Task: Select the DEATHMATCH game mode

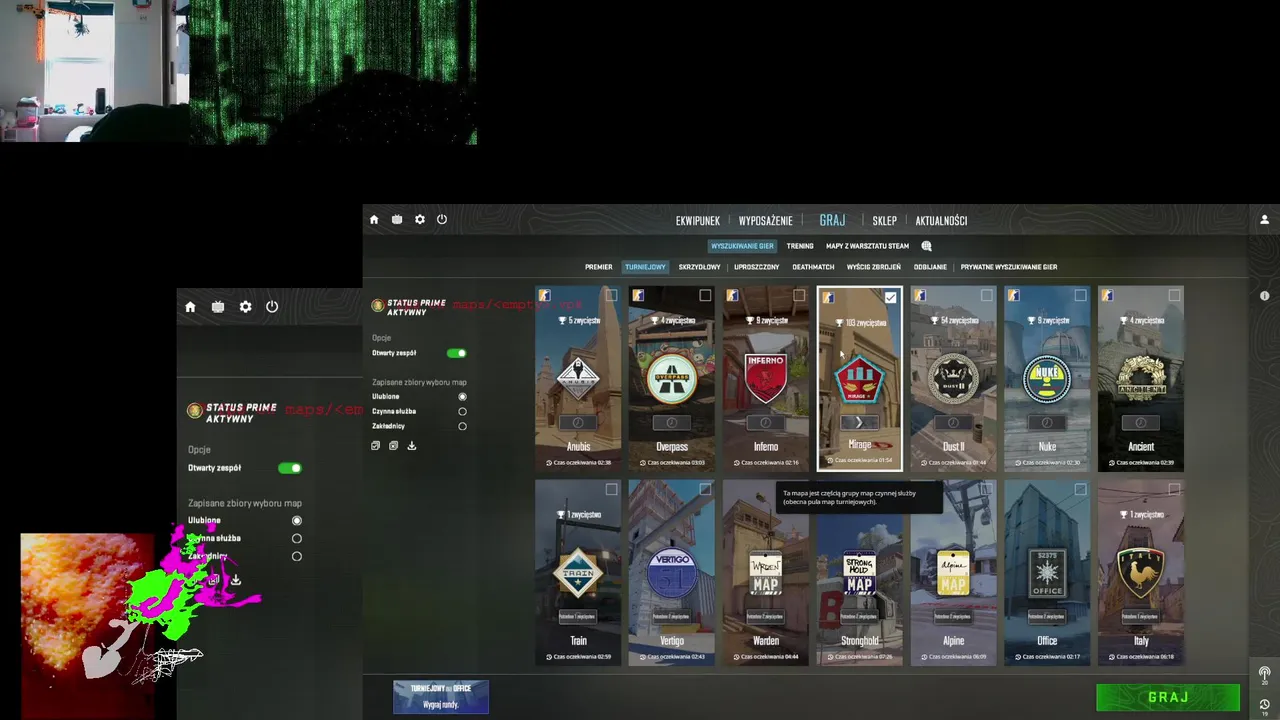Action: (813, 267)
